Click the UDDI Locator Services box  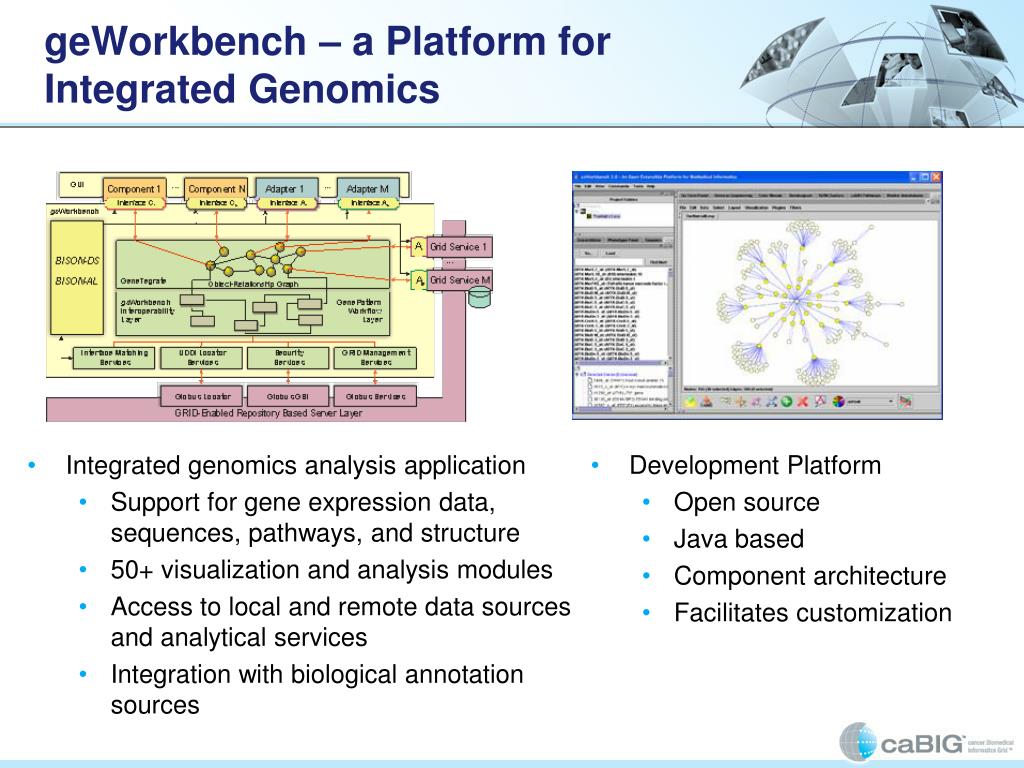202,357
